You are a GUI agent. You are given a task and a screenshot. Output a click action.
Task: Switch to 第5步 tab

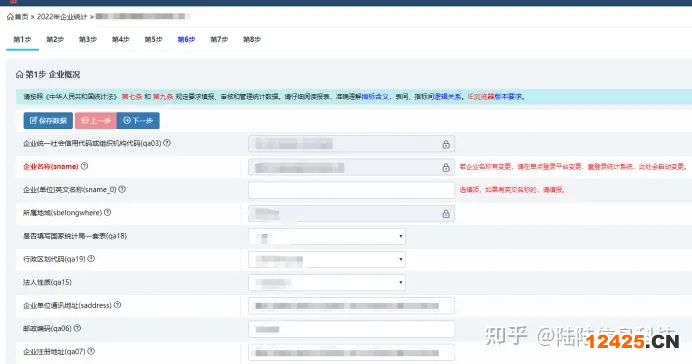click(153, 39)
